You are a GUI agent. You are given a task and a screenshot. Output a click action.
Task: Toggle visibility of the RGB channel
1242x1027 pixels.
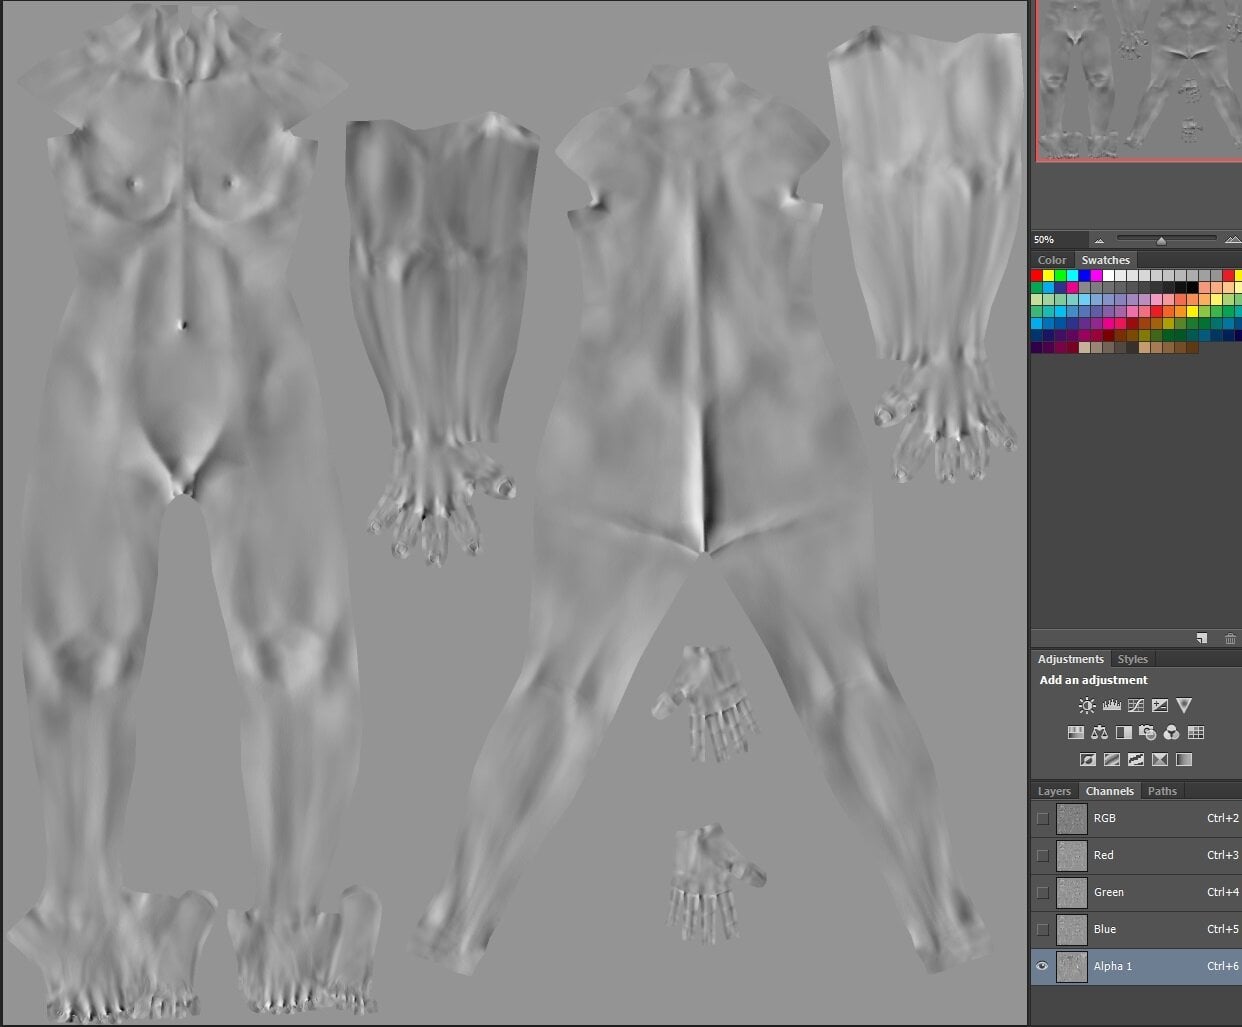[x=1043, y=818]
